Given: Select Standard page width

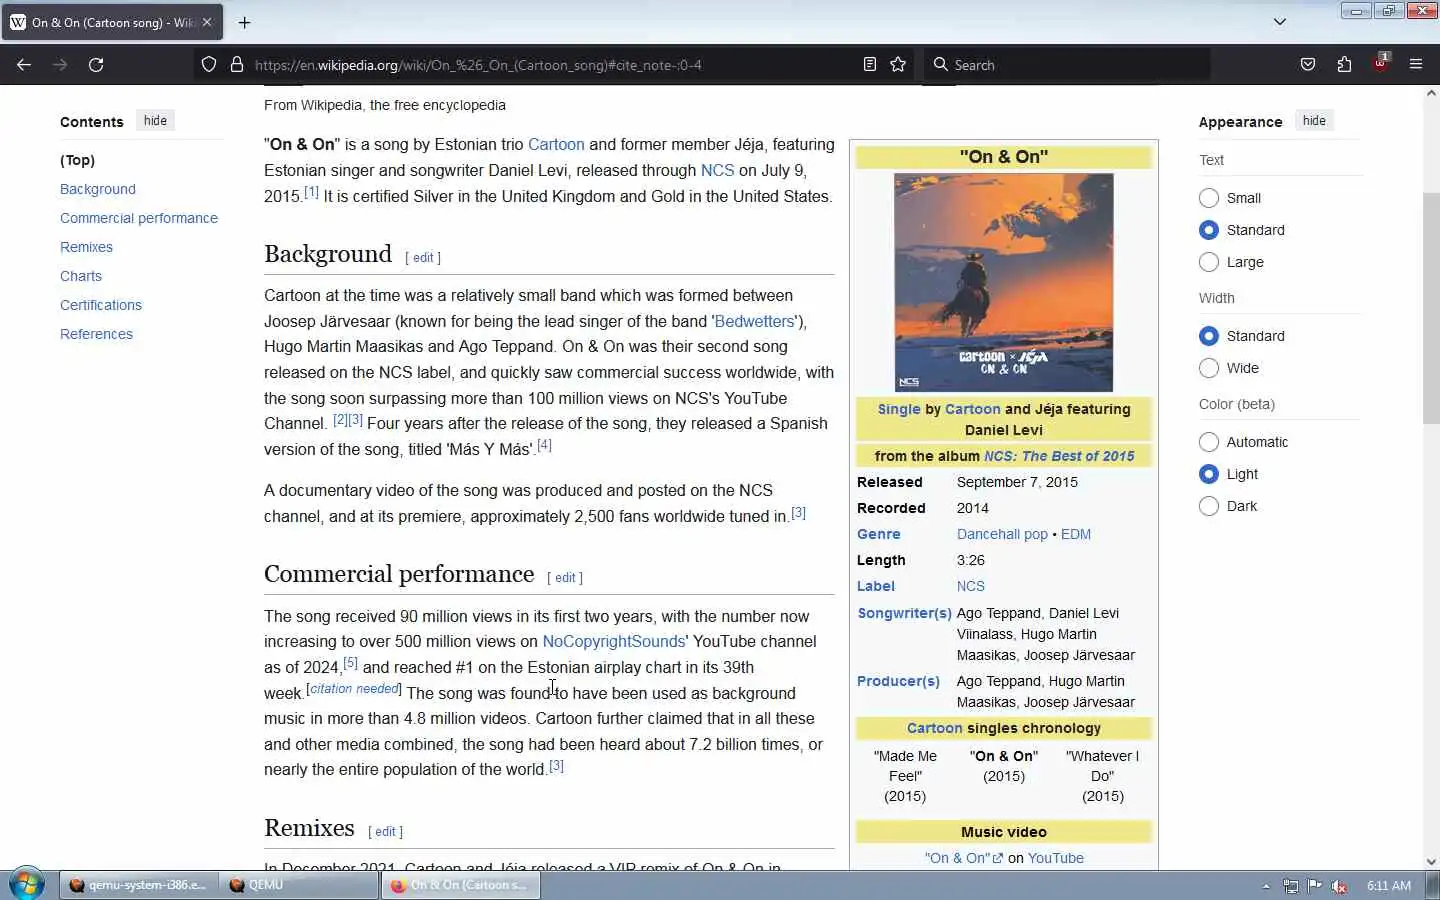Looking at the screenshot, I should (1209, 336).
